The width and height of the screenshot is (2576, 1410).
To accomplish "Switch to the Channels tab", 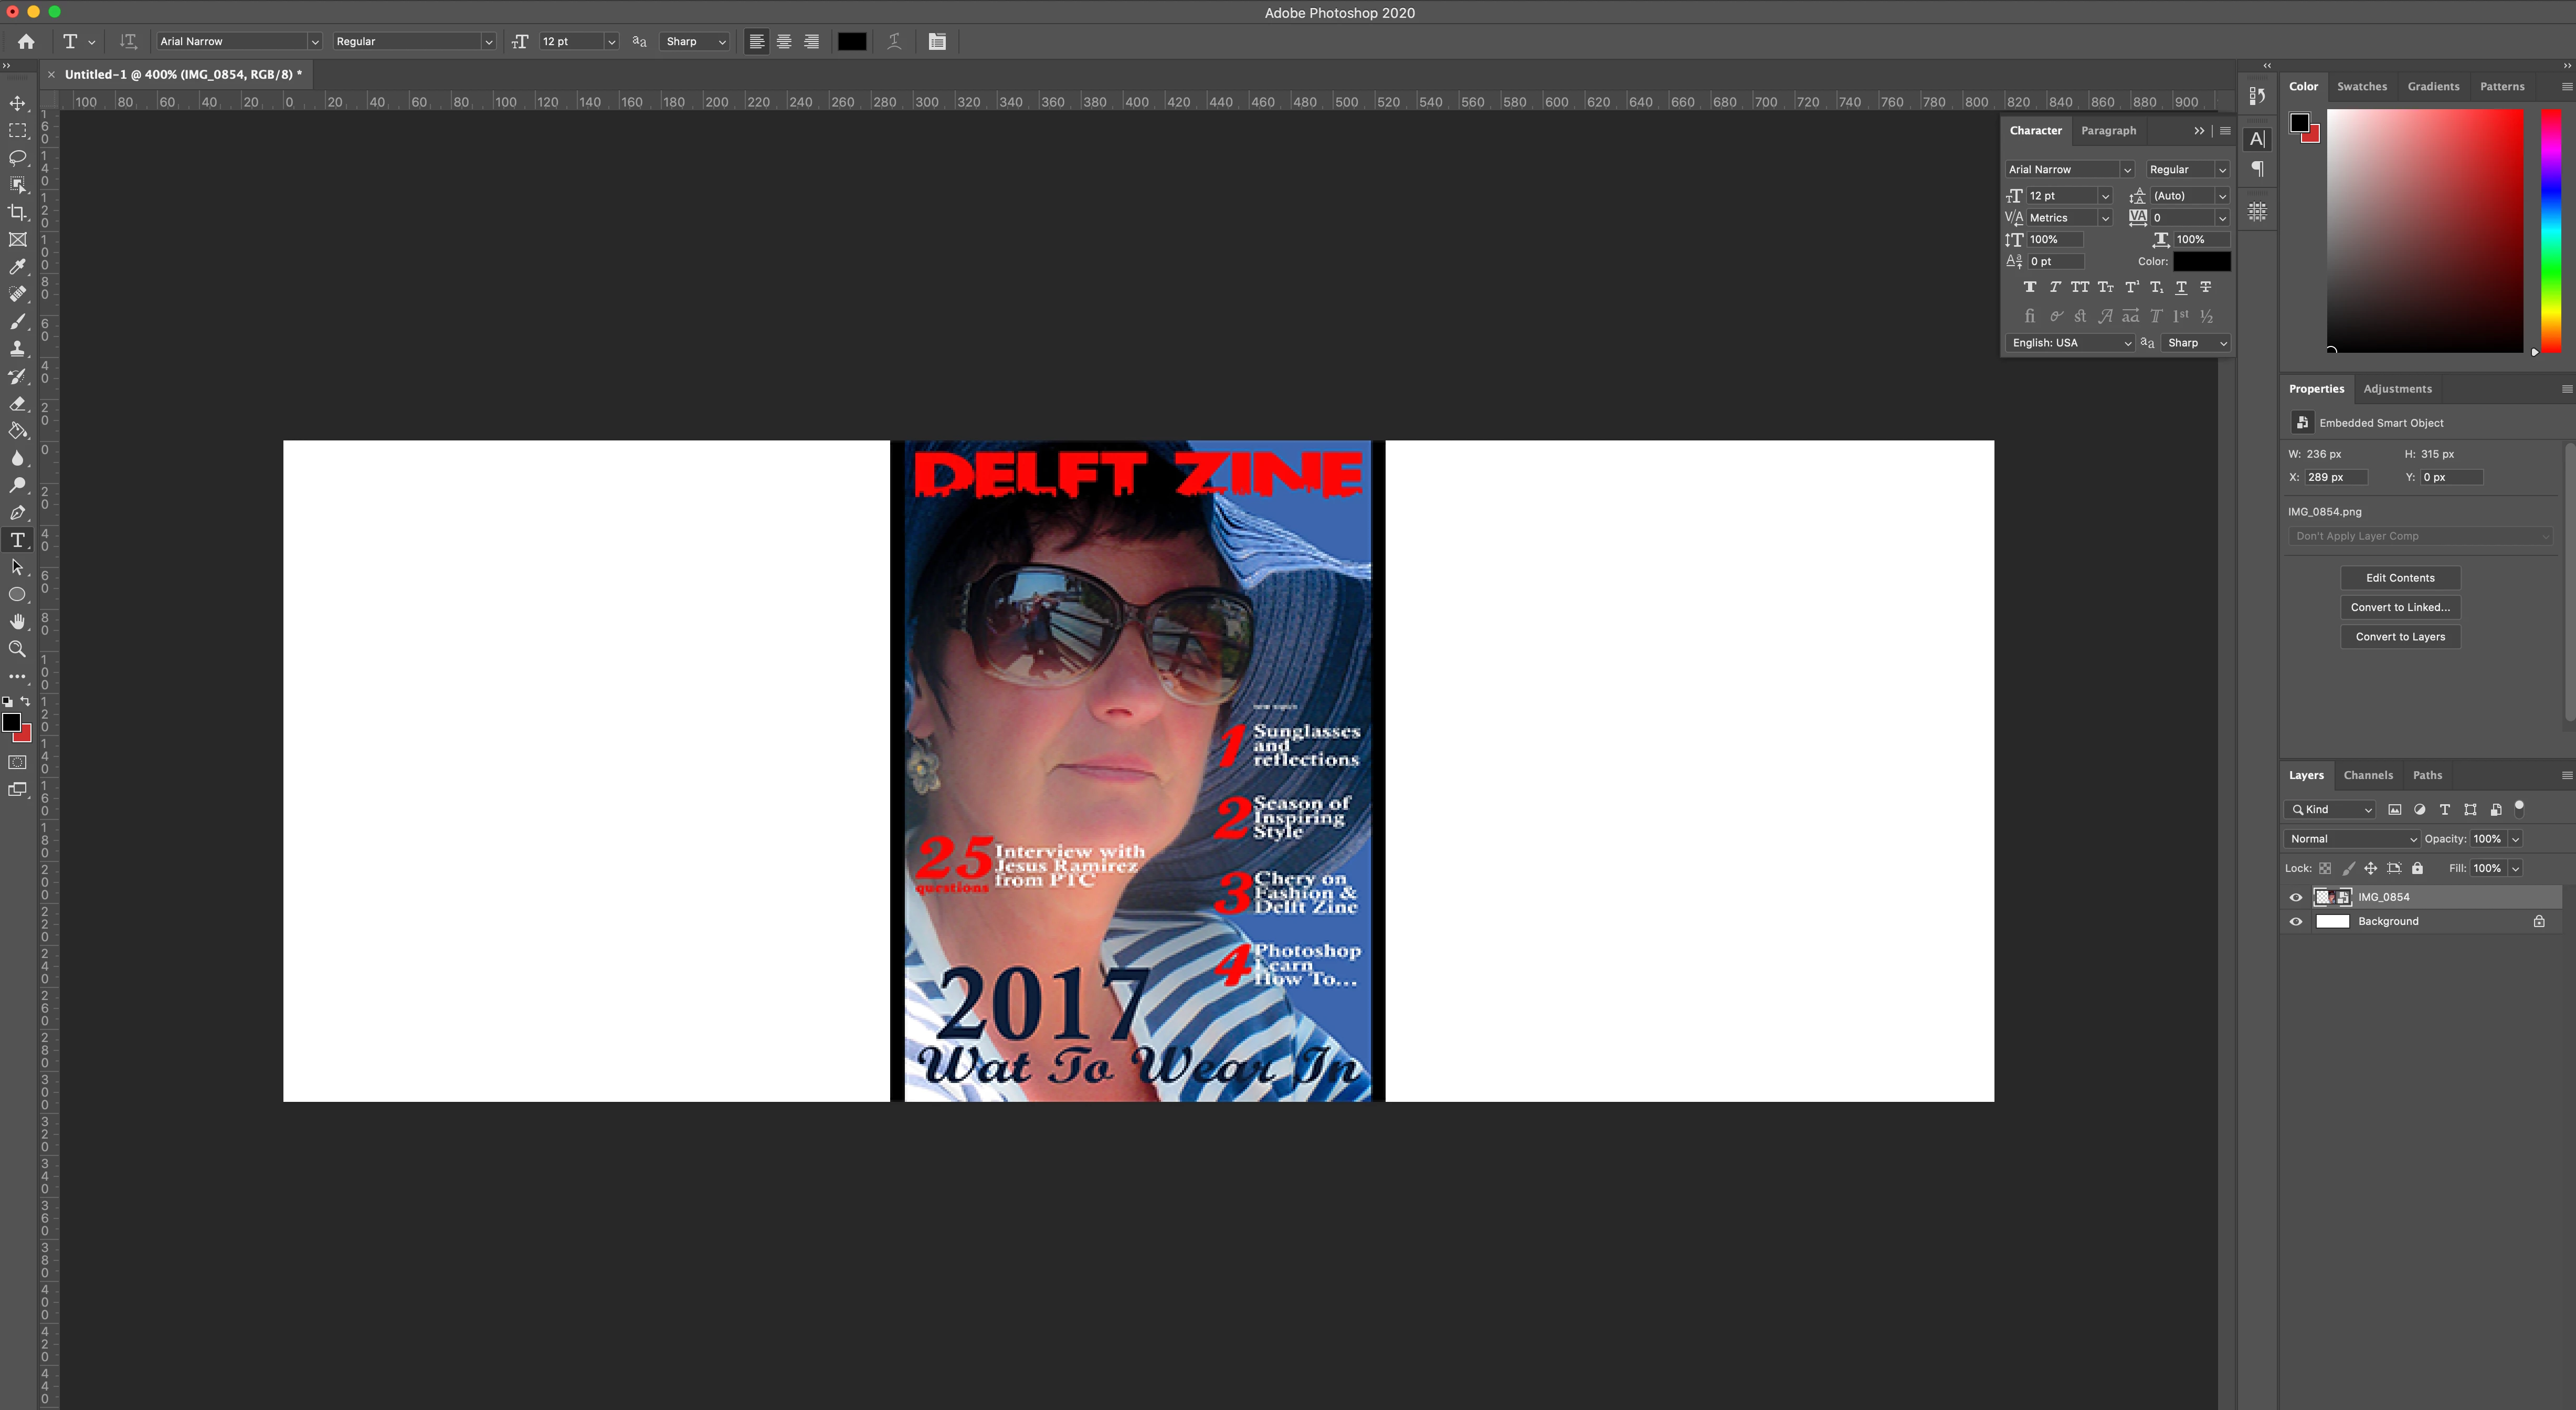I will [2367, 775].
